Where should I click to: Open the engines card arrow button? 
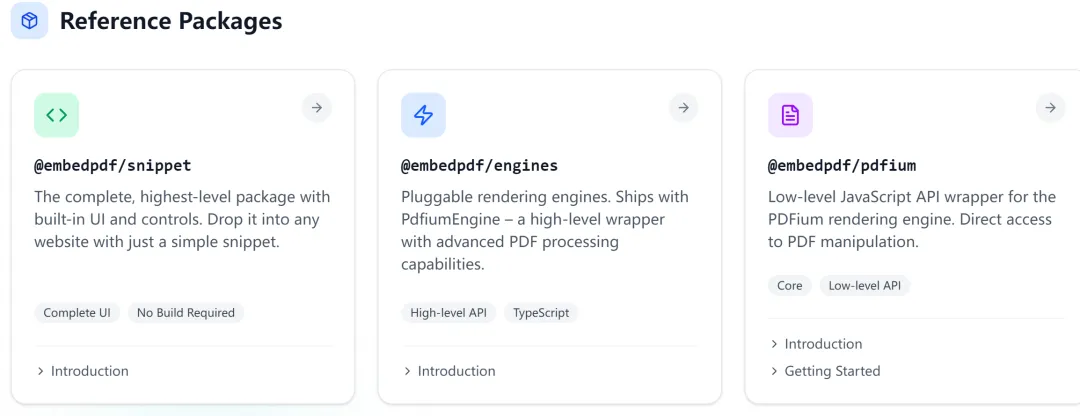click(683, 108)
